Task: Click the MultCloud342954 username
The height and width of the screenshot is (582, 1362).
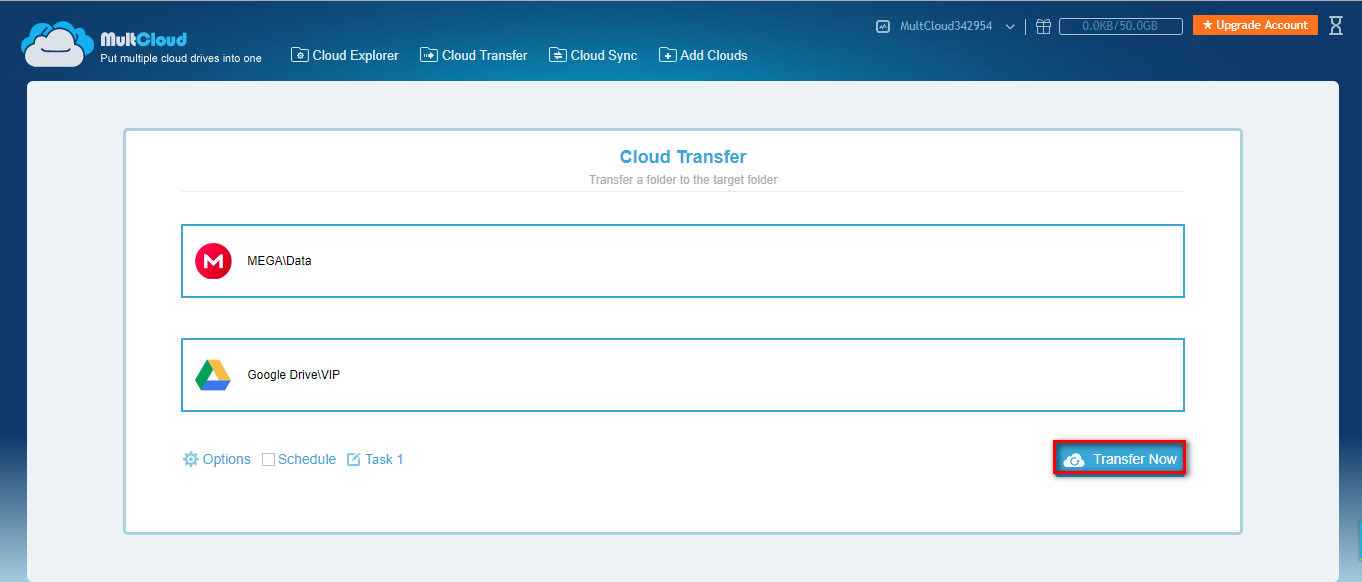Action: 946,26
